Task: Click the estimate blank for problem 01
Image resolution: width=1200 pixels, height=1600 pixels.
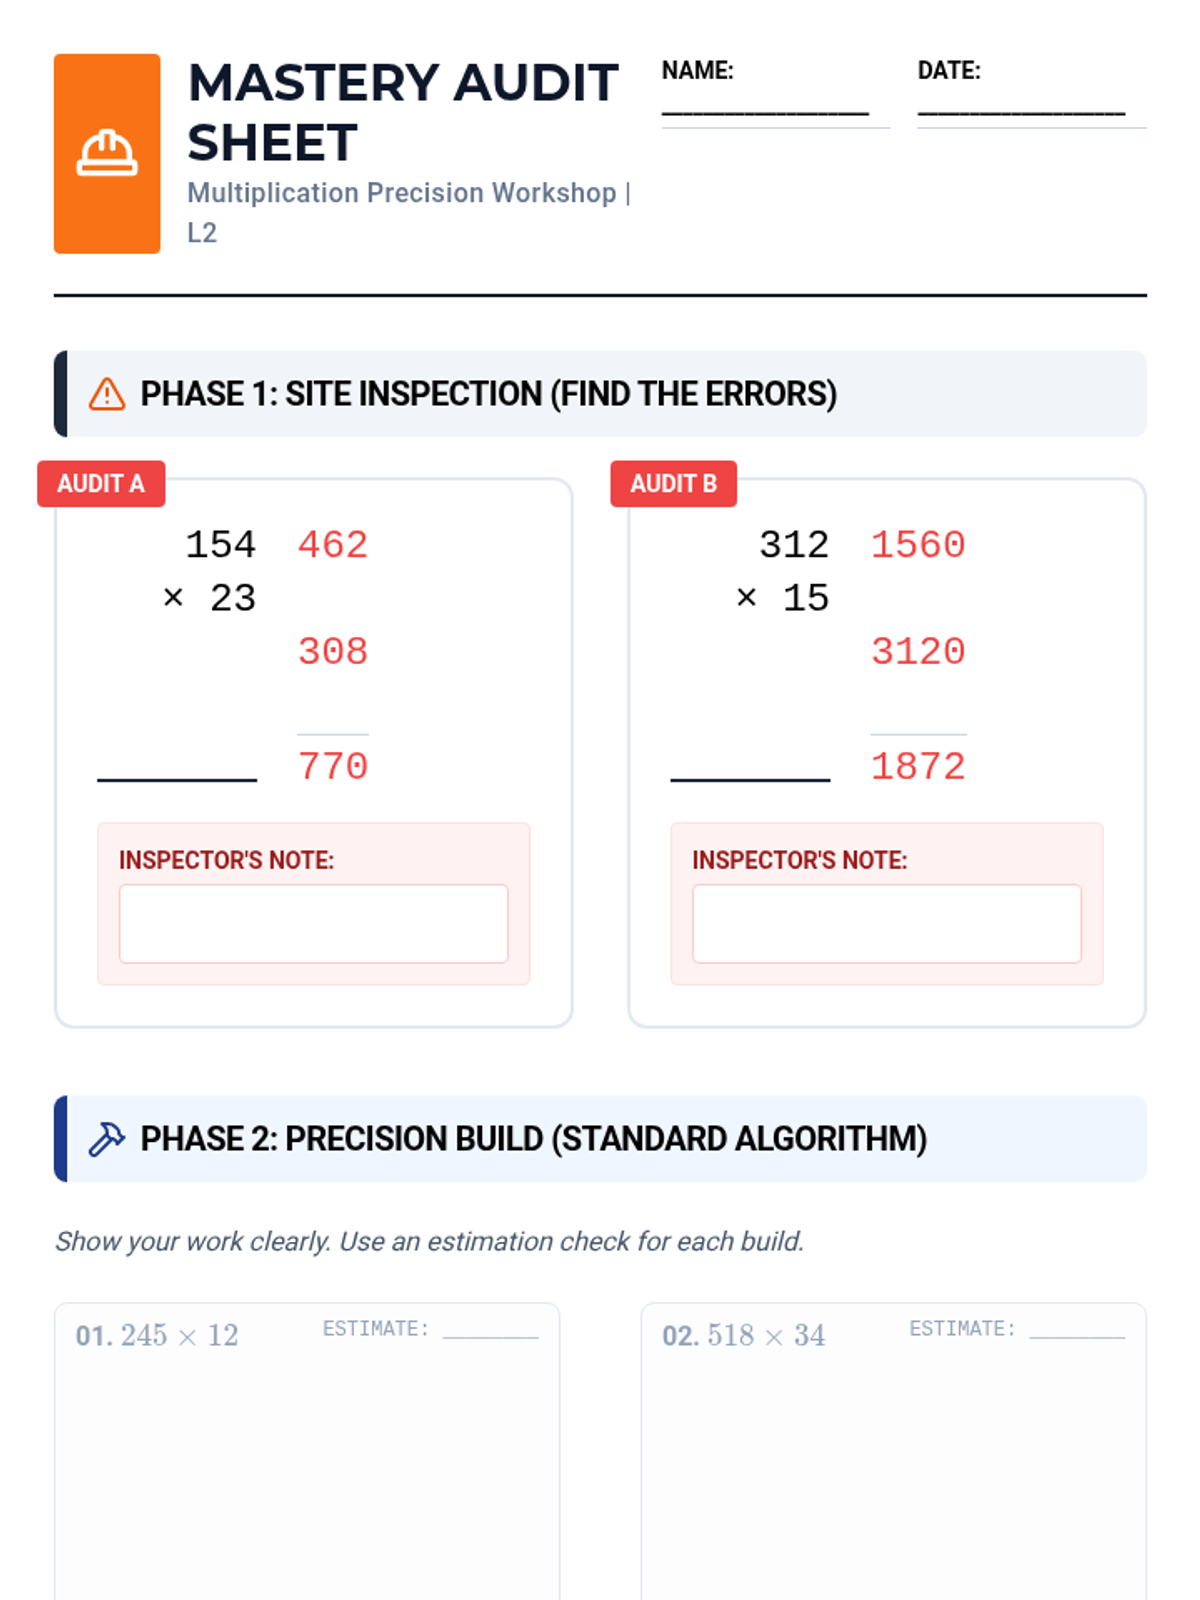Action: click(490, 1334)
